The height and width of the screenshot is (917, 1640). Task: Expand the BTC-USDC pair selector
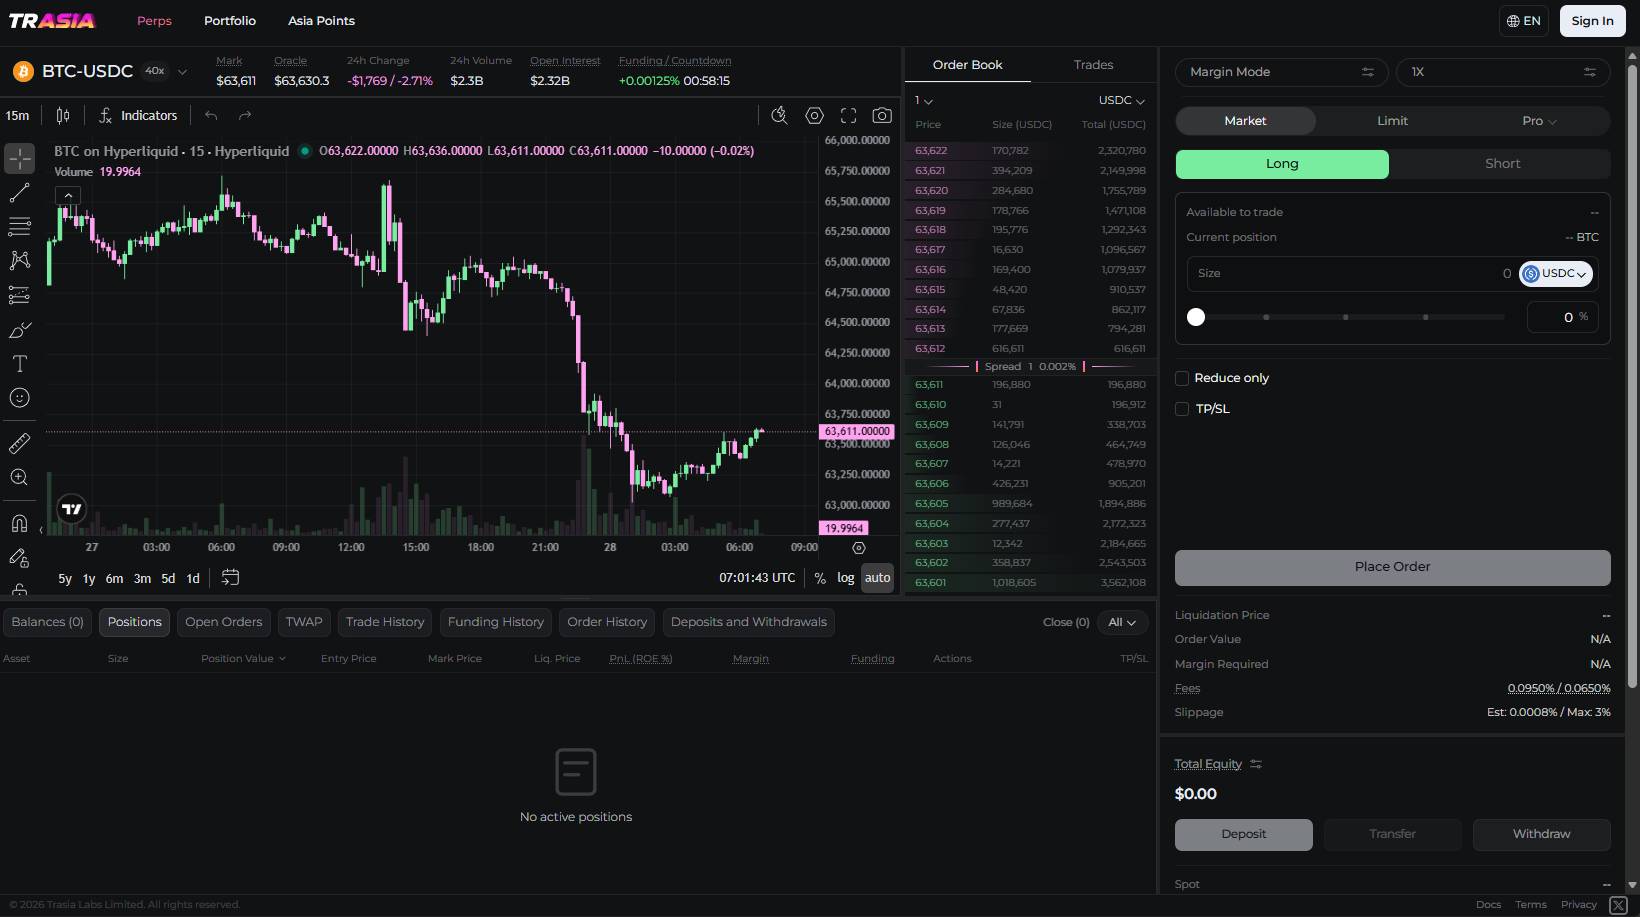coord(100,71)
